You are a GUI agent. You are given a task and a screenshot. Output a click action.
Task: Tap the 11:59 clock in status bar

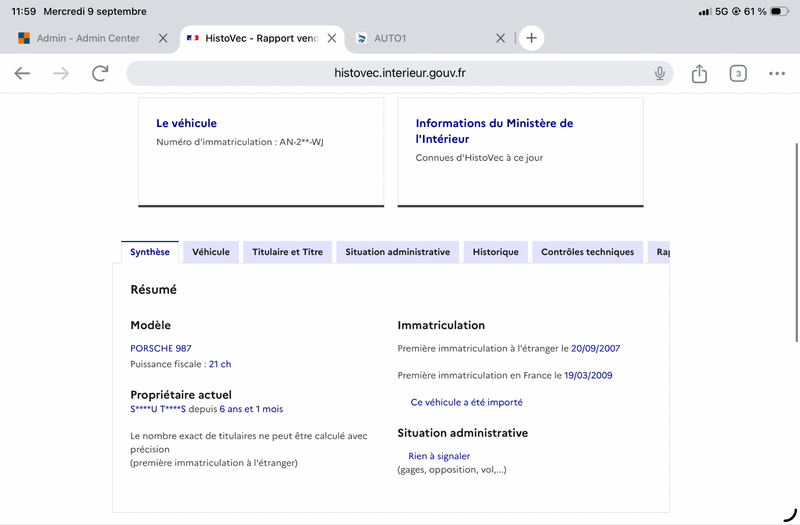tap(23, 11)
